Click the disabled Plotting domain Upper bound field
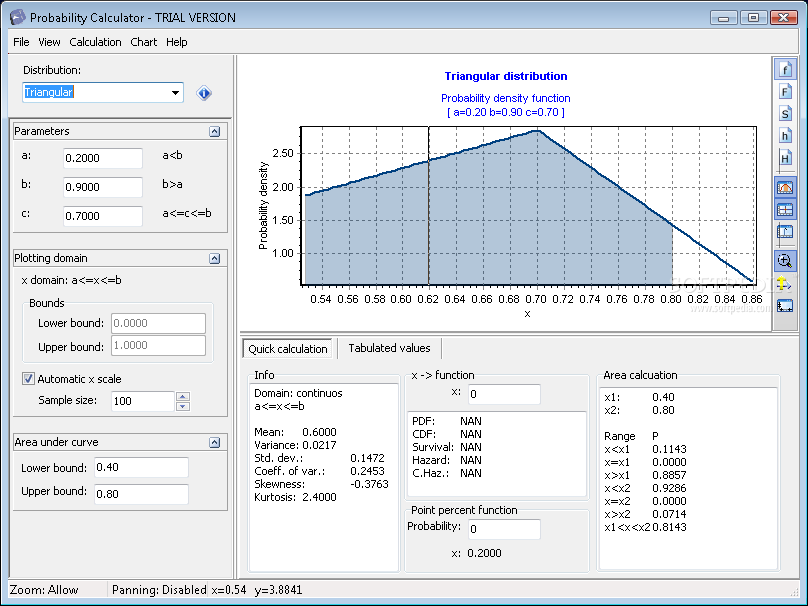This screenshot has height=606, width=808. [x=158, y=345]
